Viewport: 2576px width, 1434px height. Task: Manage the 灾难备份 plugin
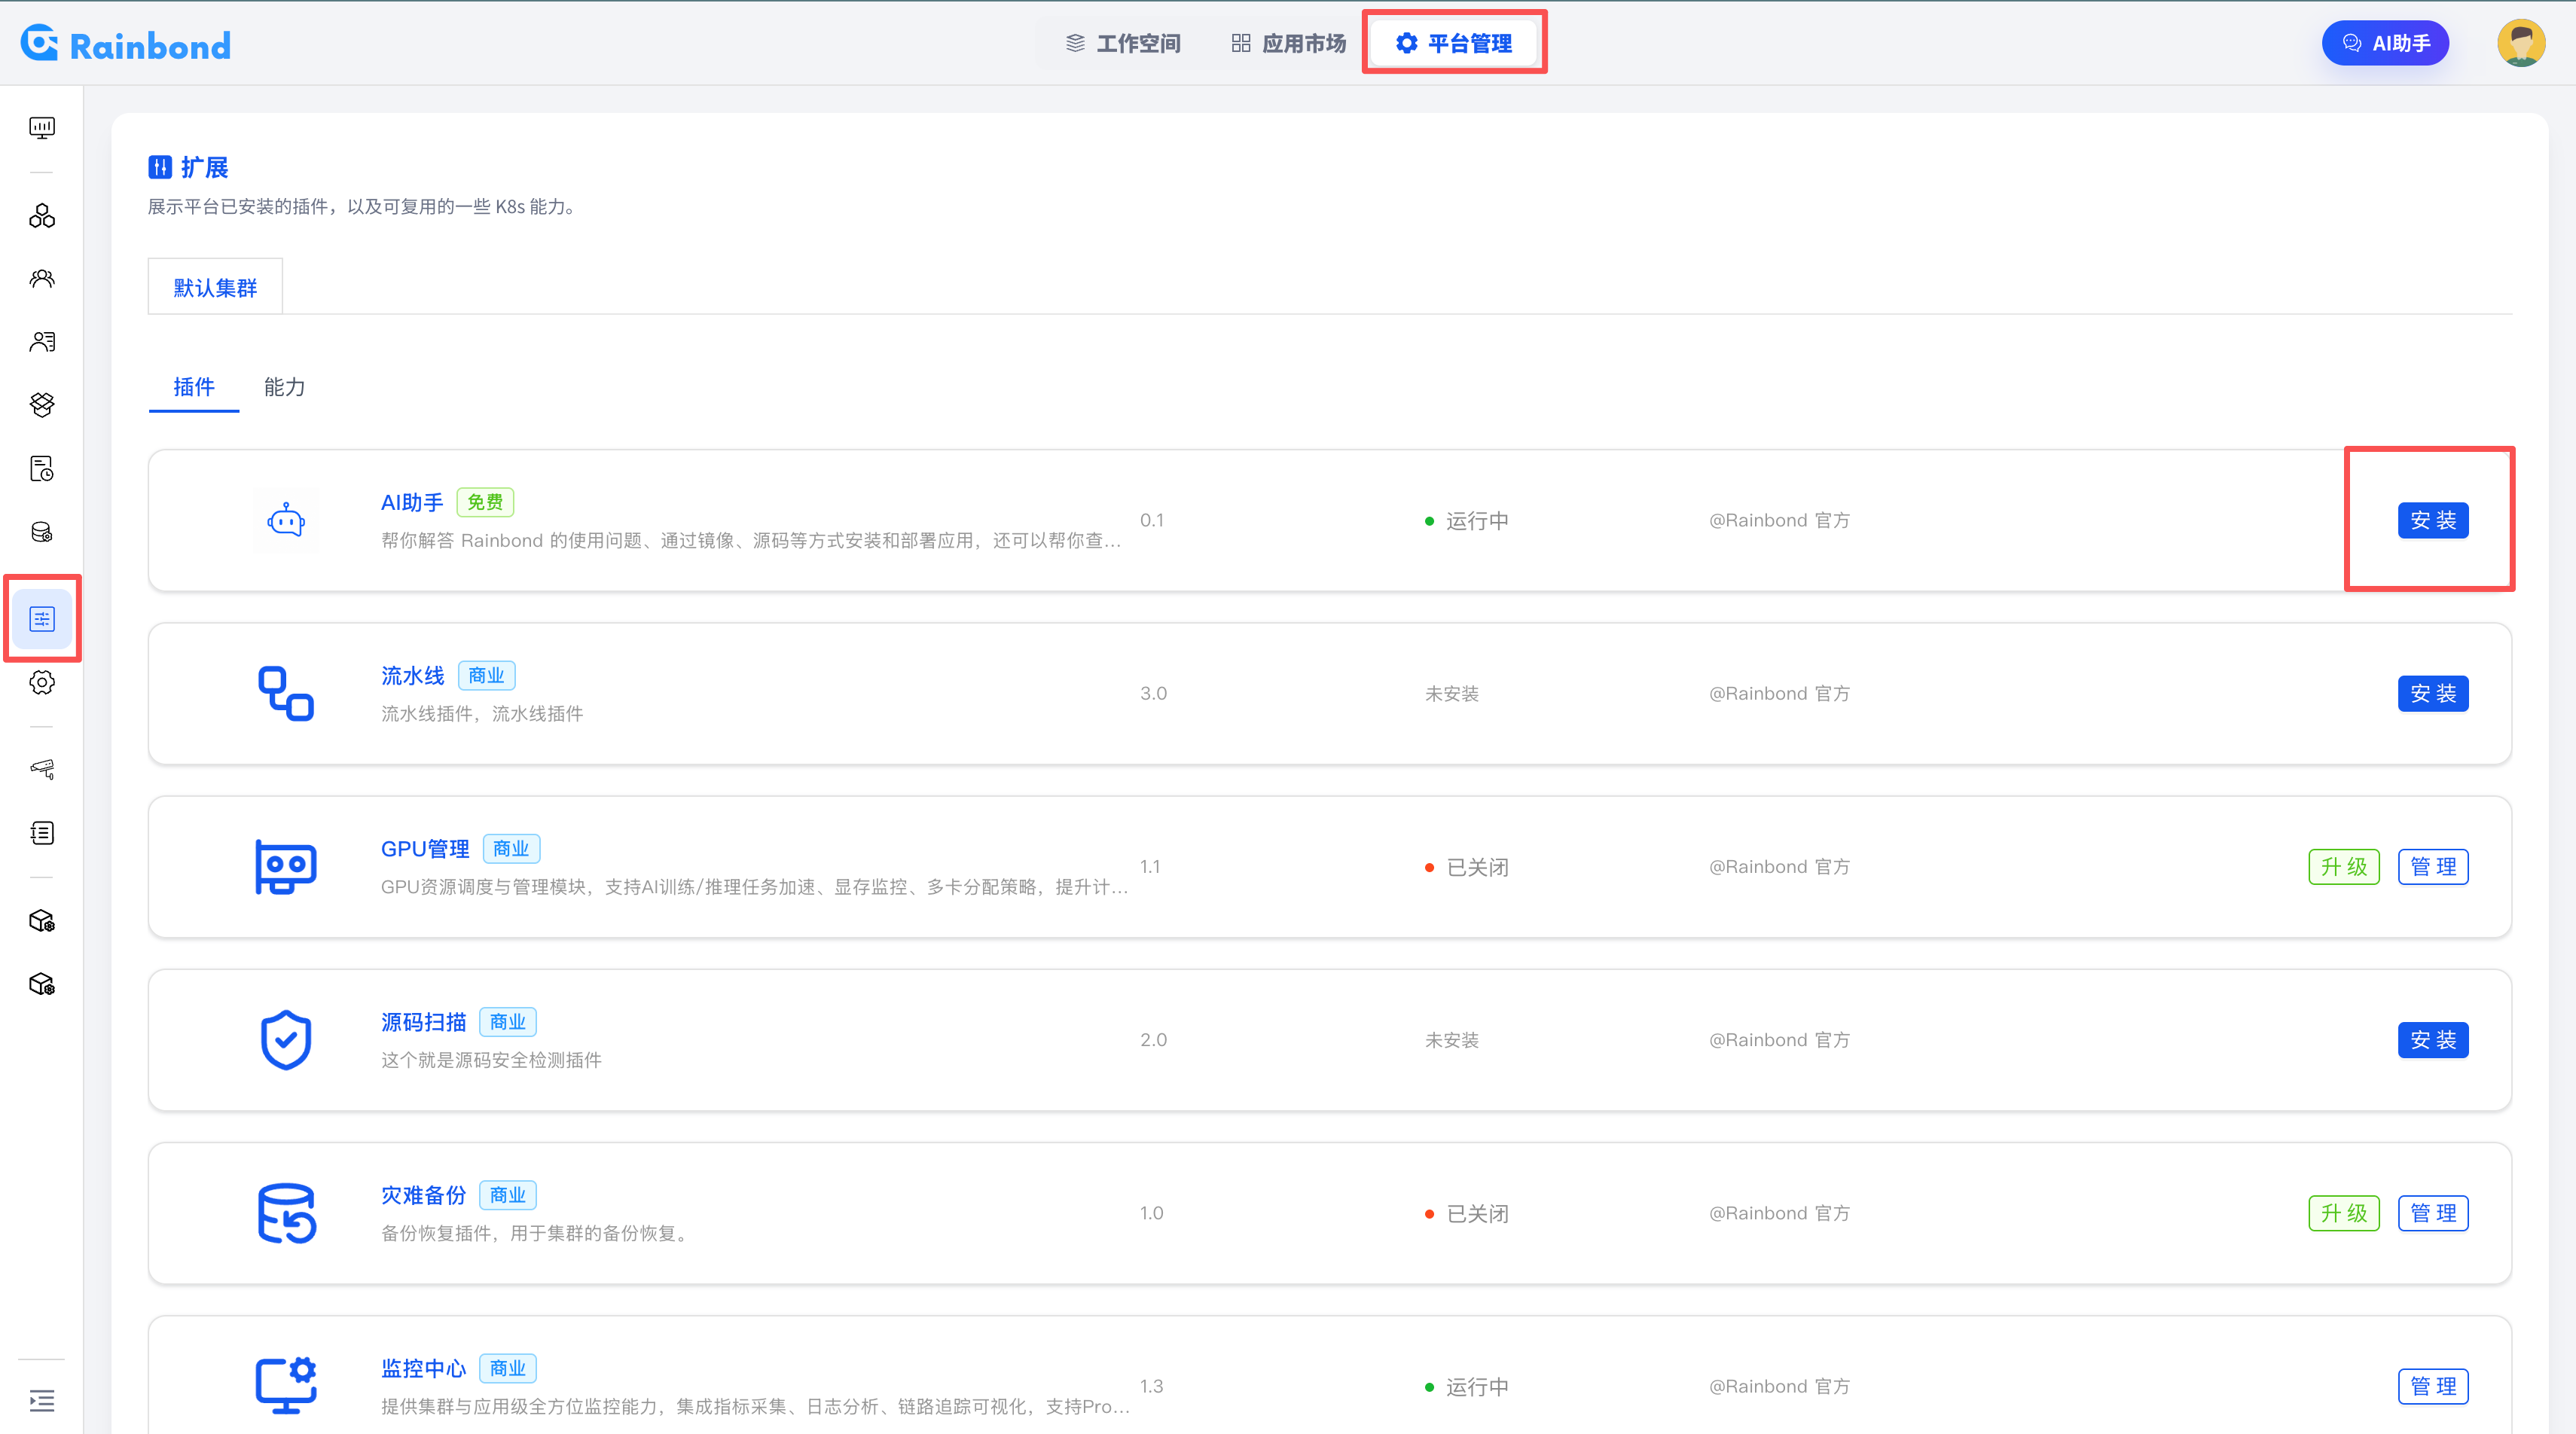pyautogui.click(x=2433, y=1212)
